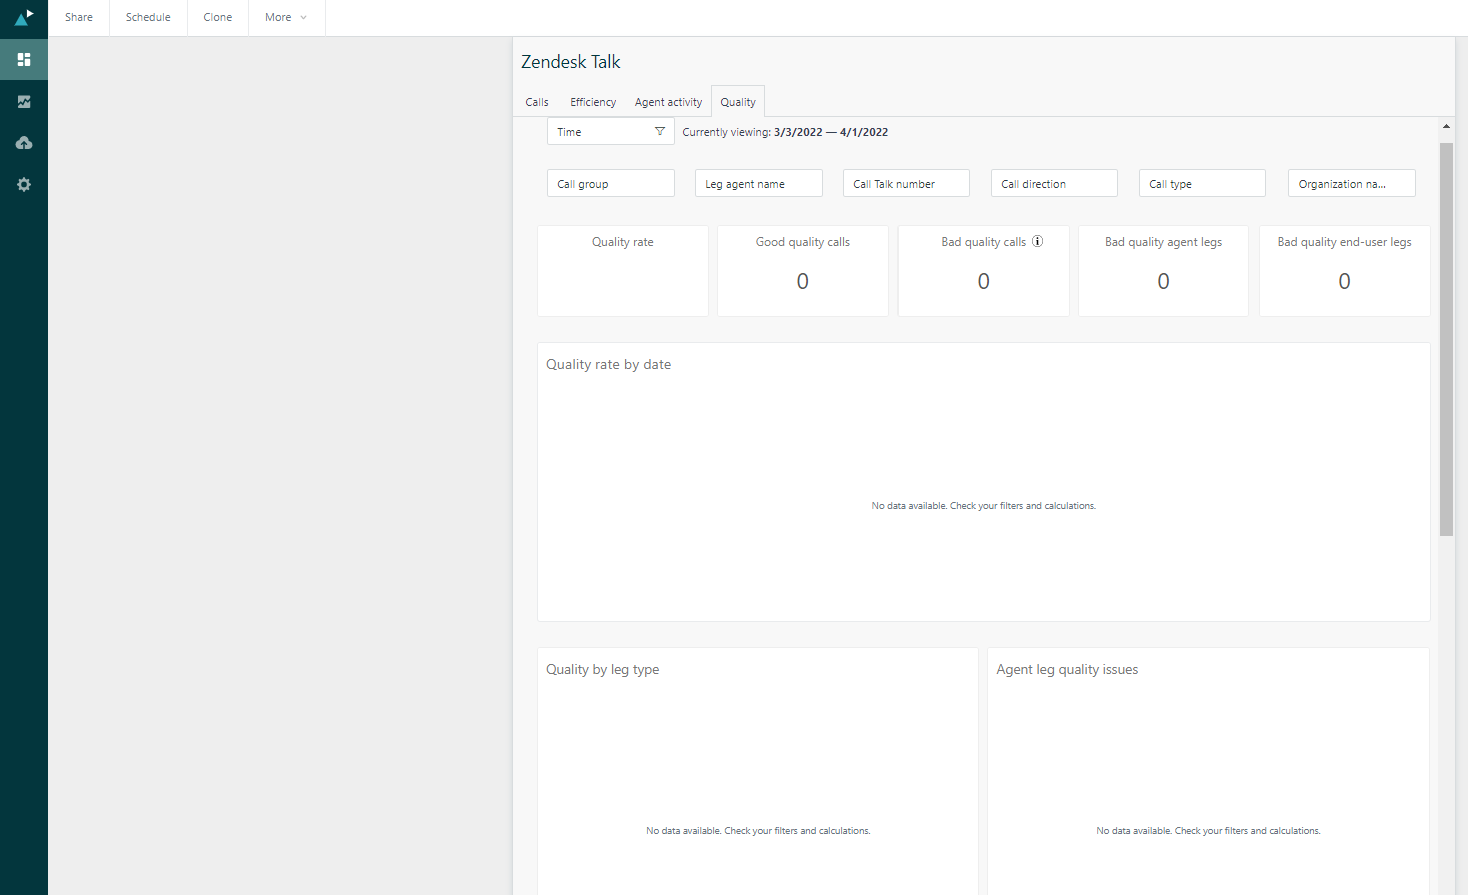Switch to the Calls tab
Screen dimensions: 1468x895
coord(537,102)
